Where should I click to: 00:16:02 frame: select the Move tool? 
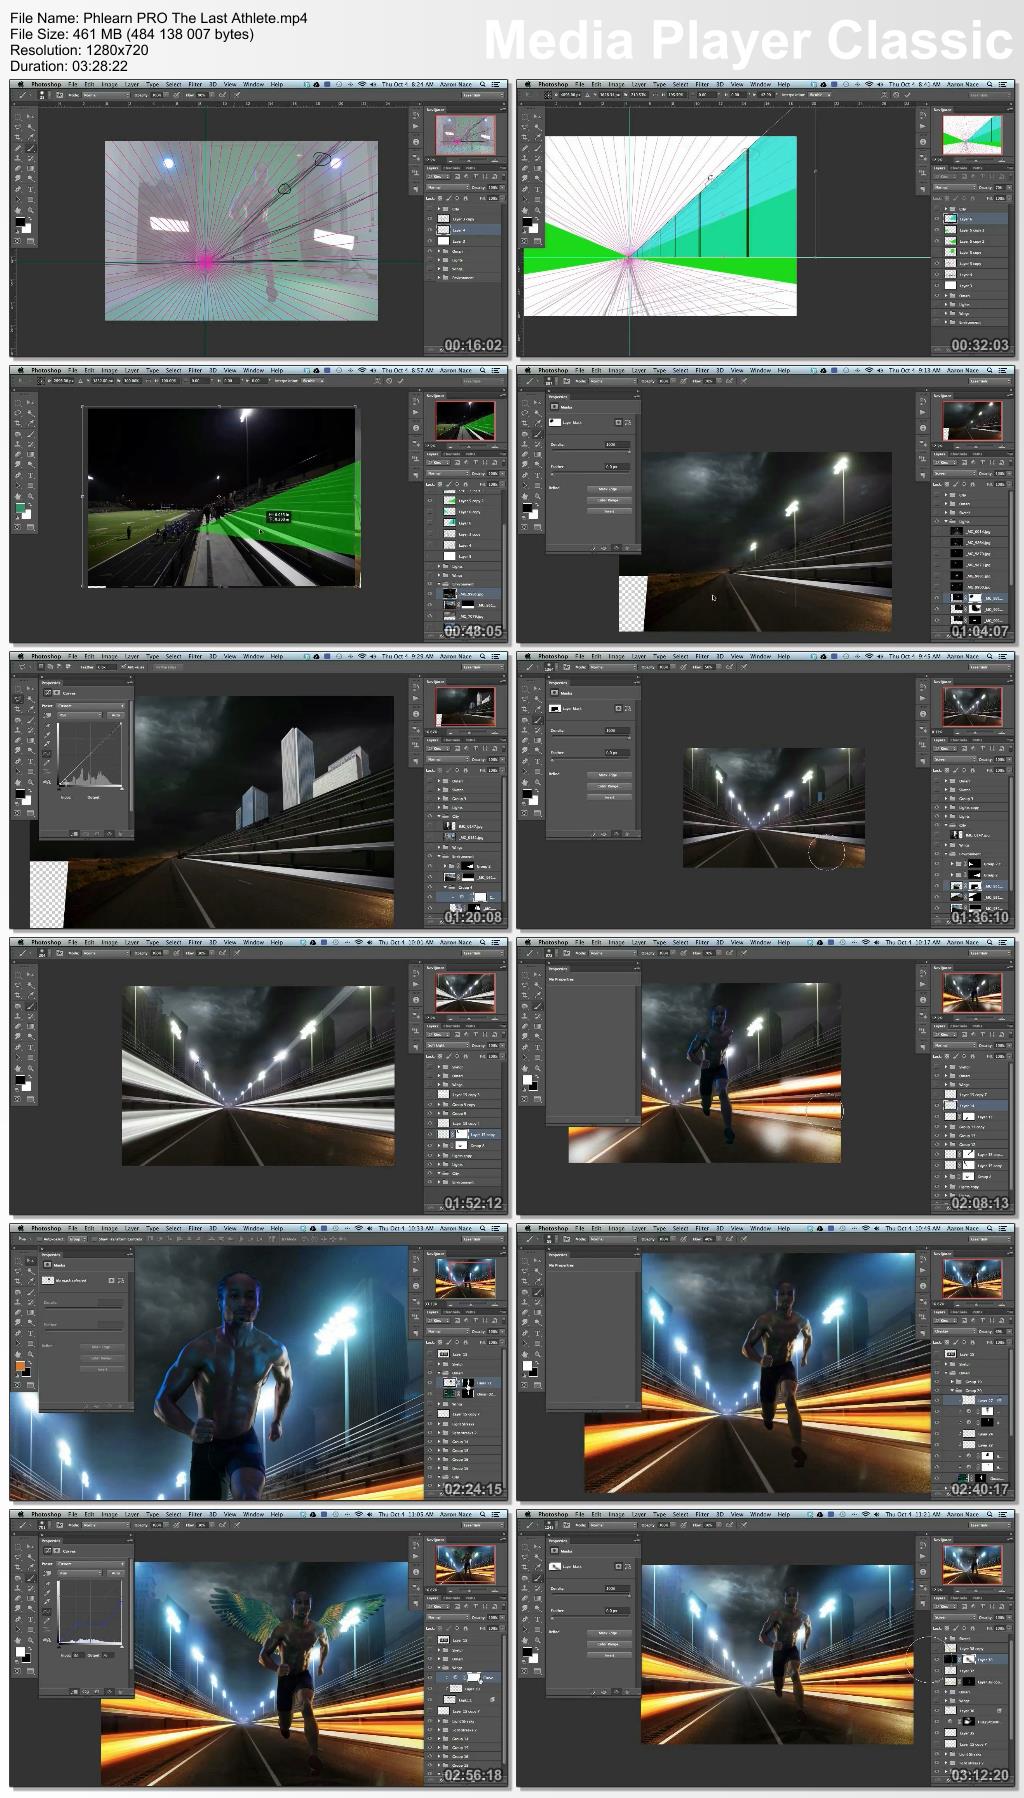click(30, 117)
